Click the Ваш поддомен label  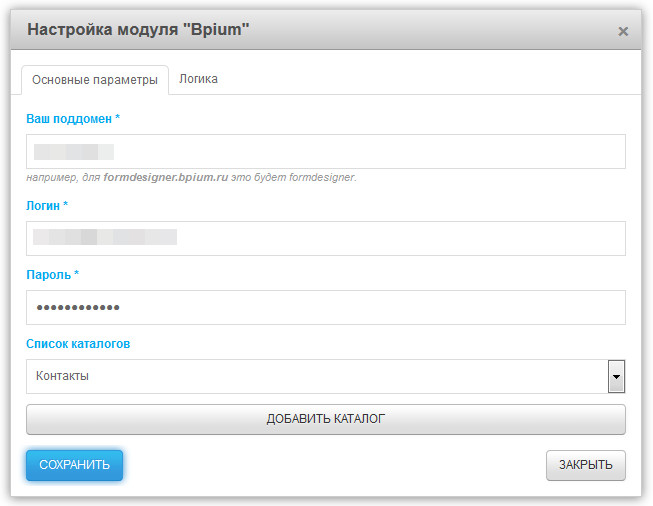coord(73,119)
